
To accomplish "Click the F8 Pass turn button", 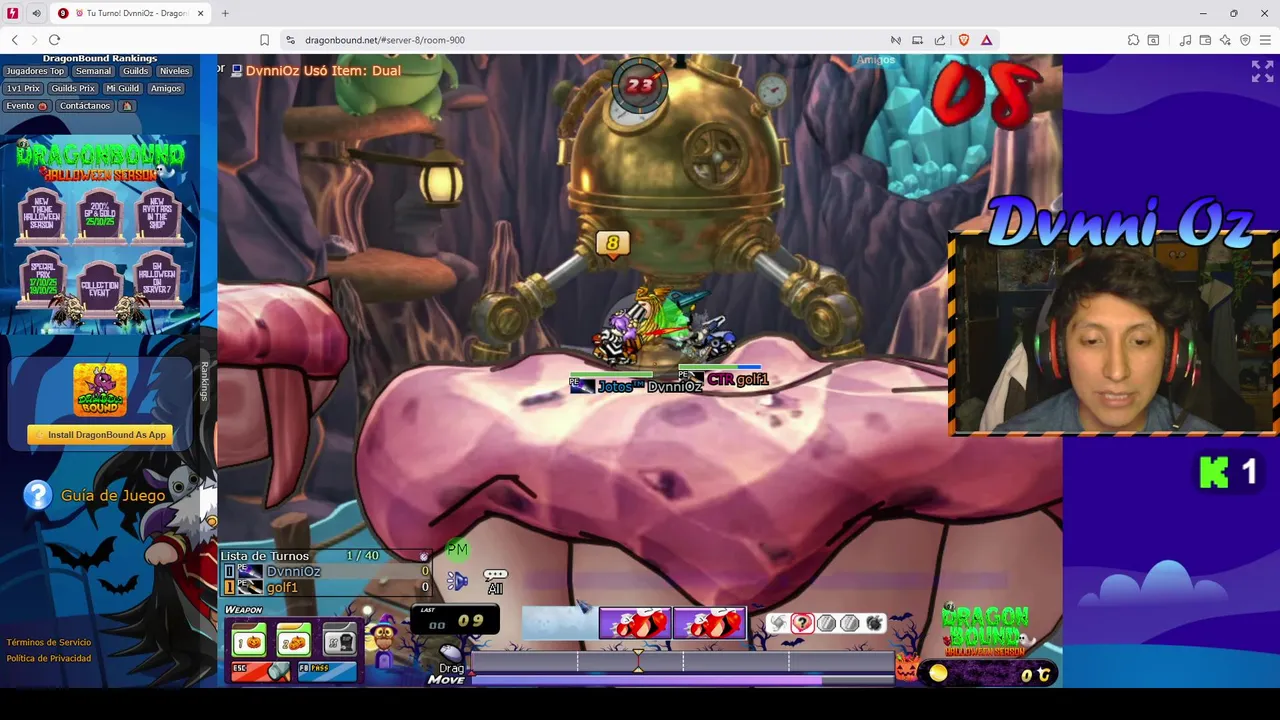I will pyautogui.click(x=326, y=672).
